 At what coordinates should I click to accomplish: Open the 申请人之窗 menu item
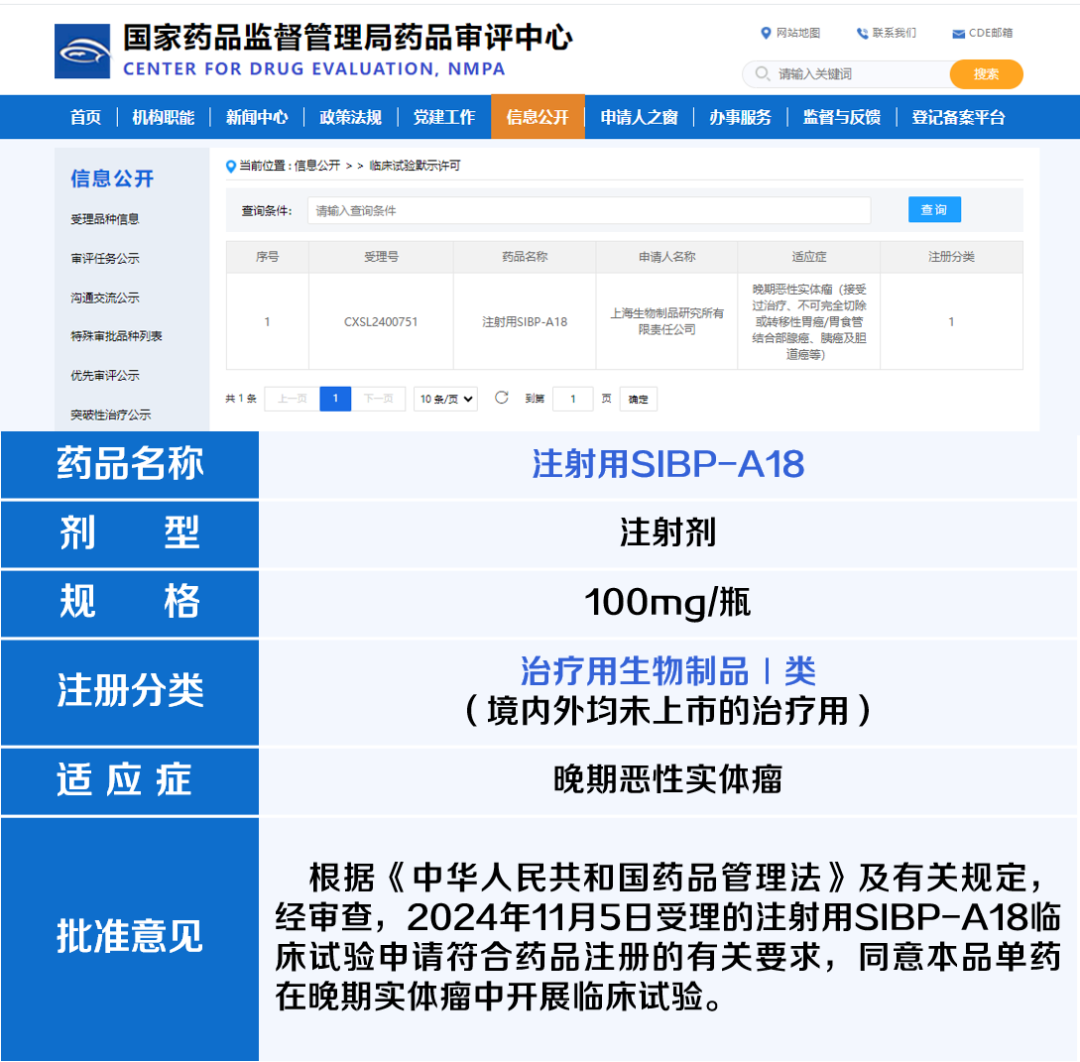point(639,117)
